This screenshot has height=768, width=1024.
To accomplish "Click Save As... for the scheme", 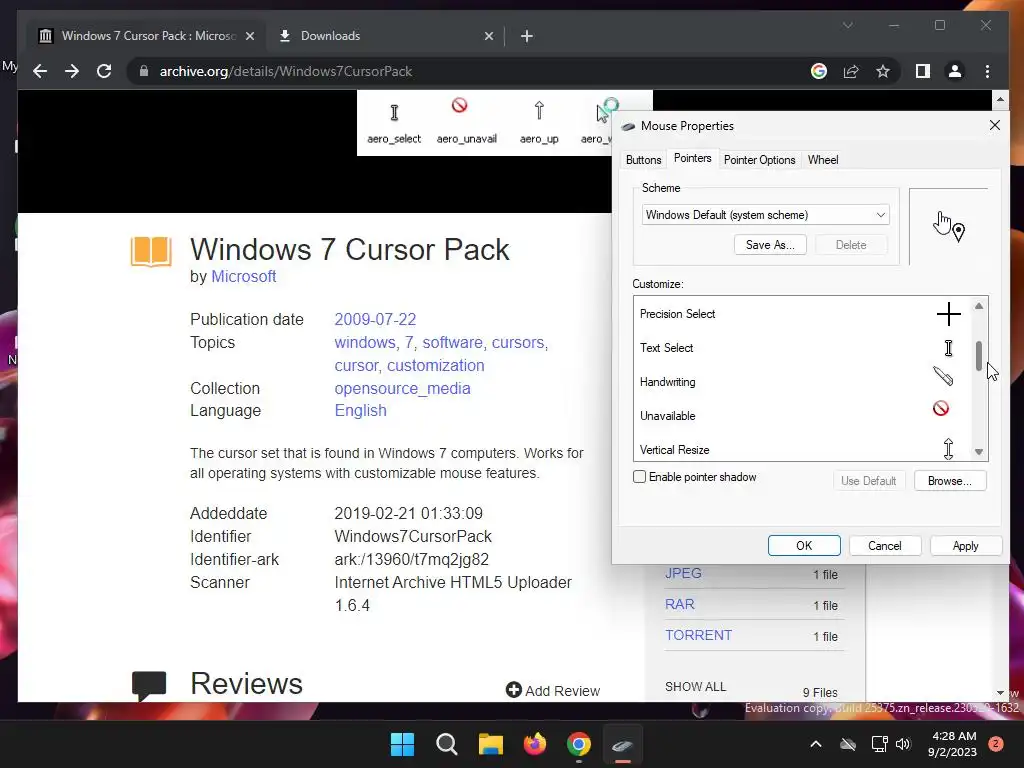I will pos(770,245).
